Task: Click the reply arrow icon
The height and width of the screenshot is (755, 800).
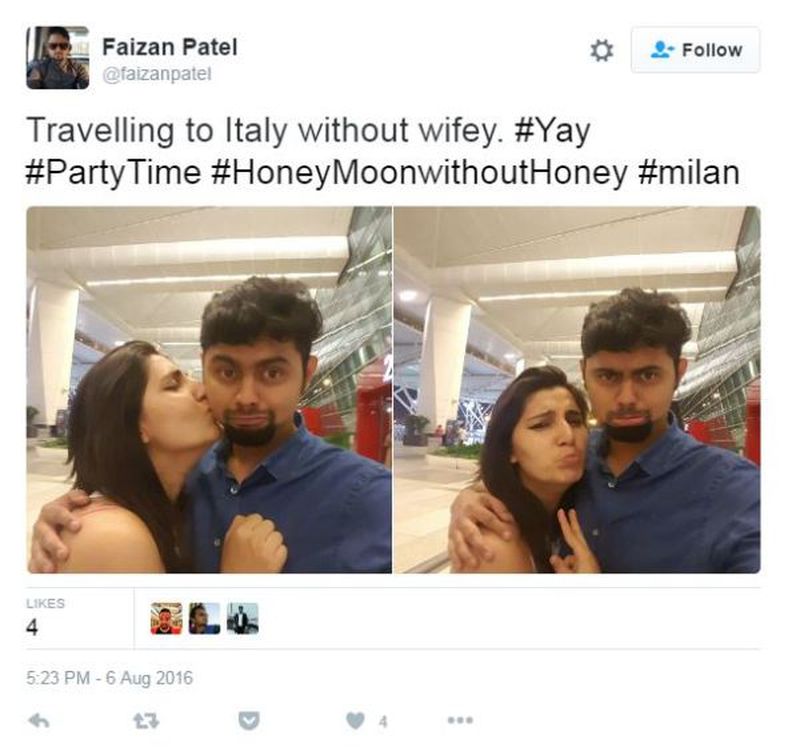Action: pyautogui.click(x=39, y=720)
